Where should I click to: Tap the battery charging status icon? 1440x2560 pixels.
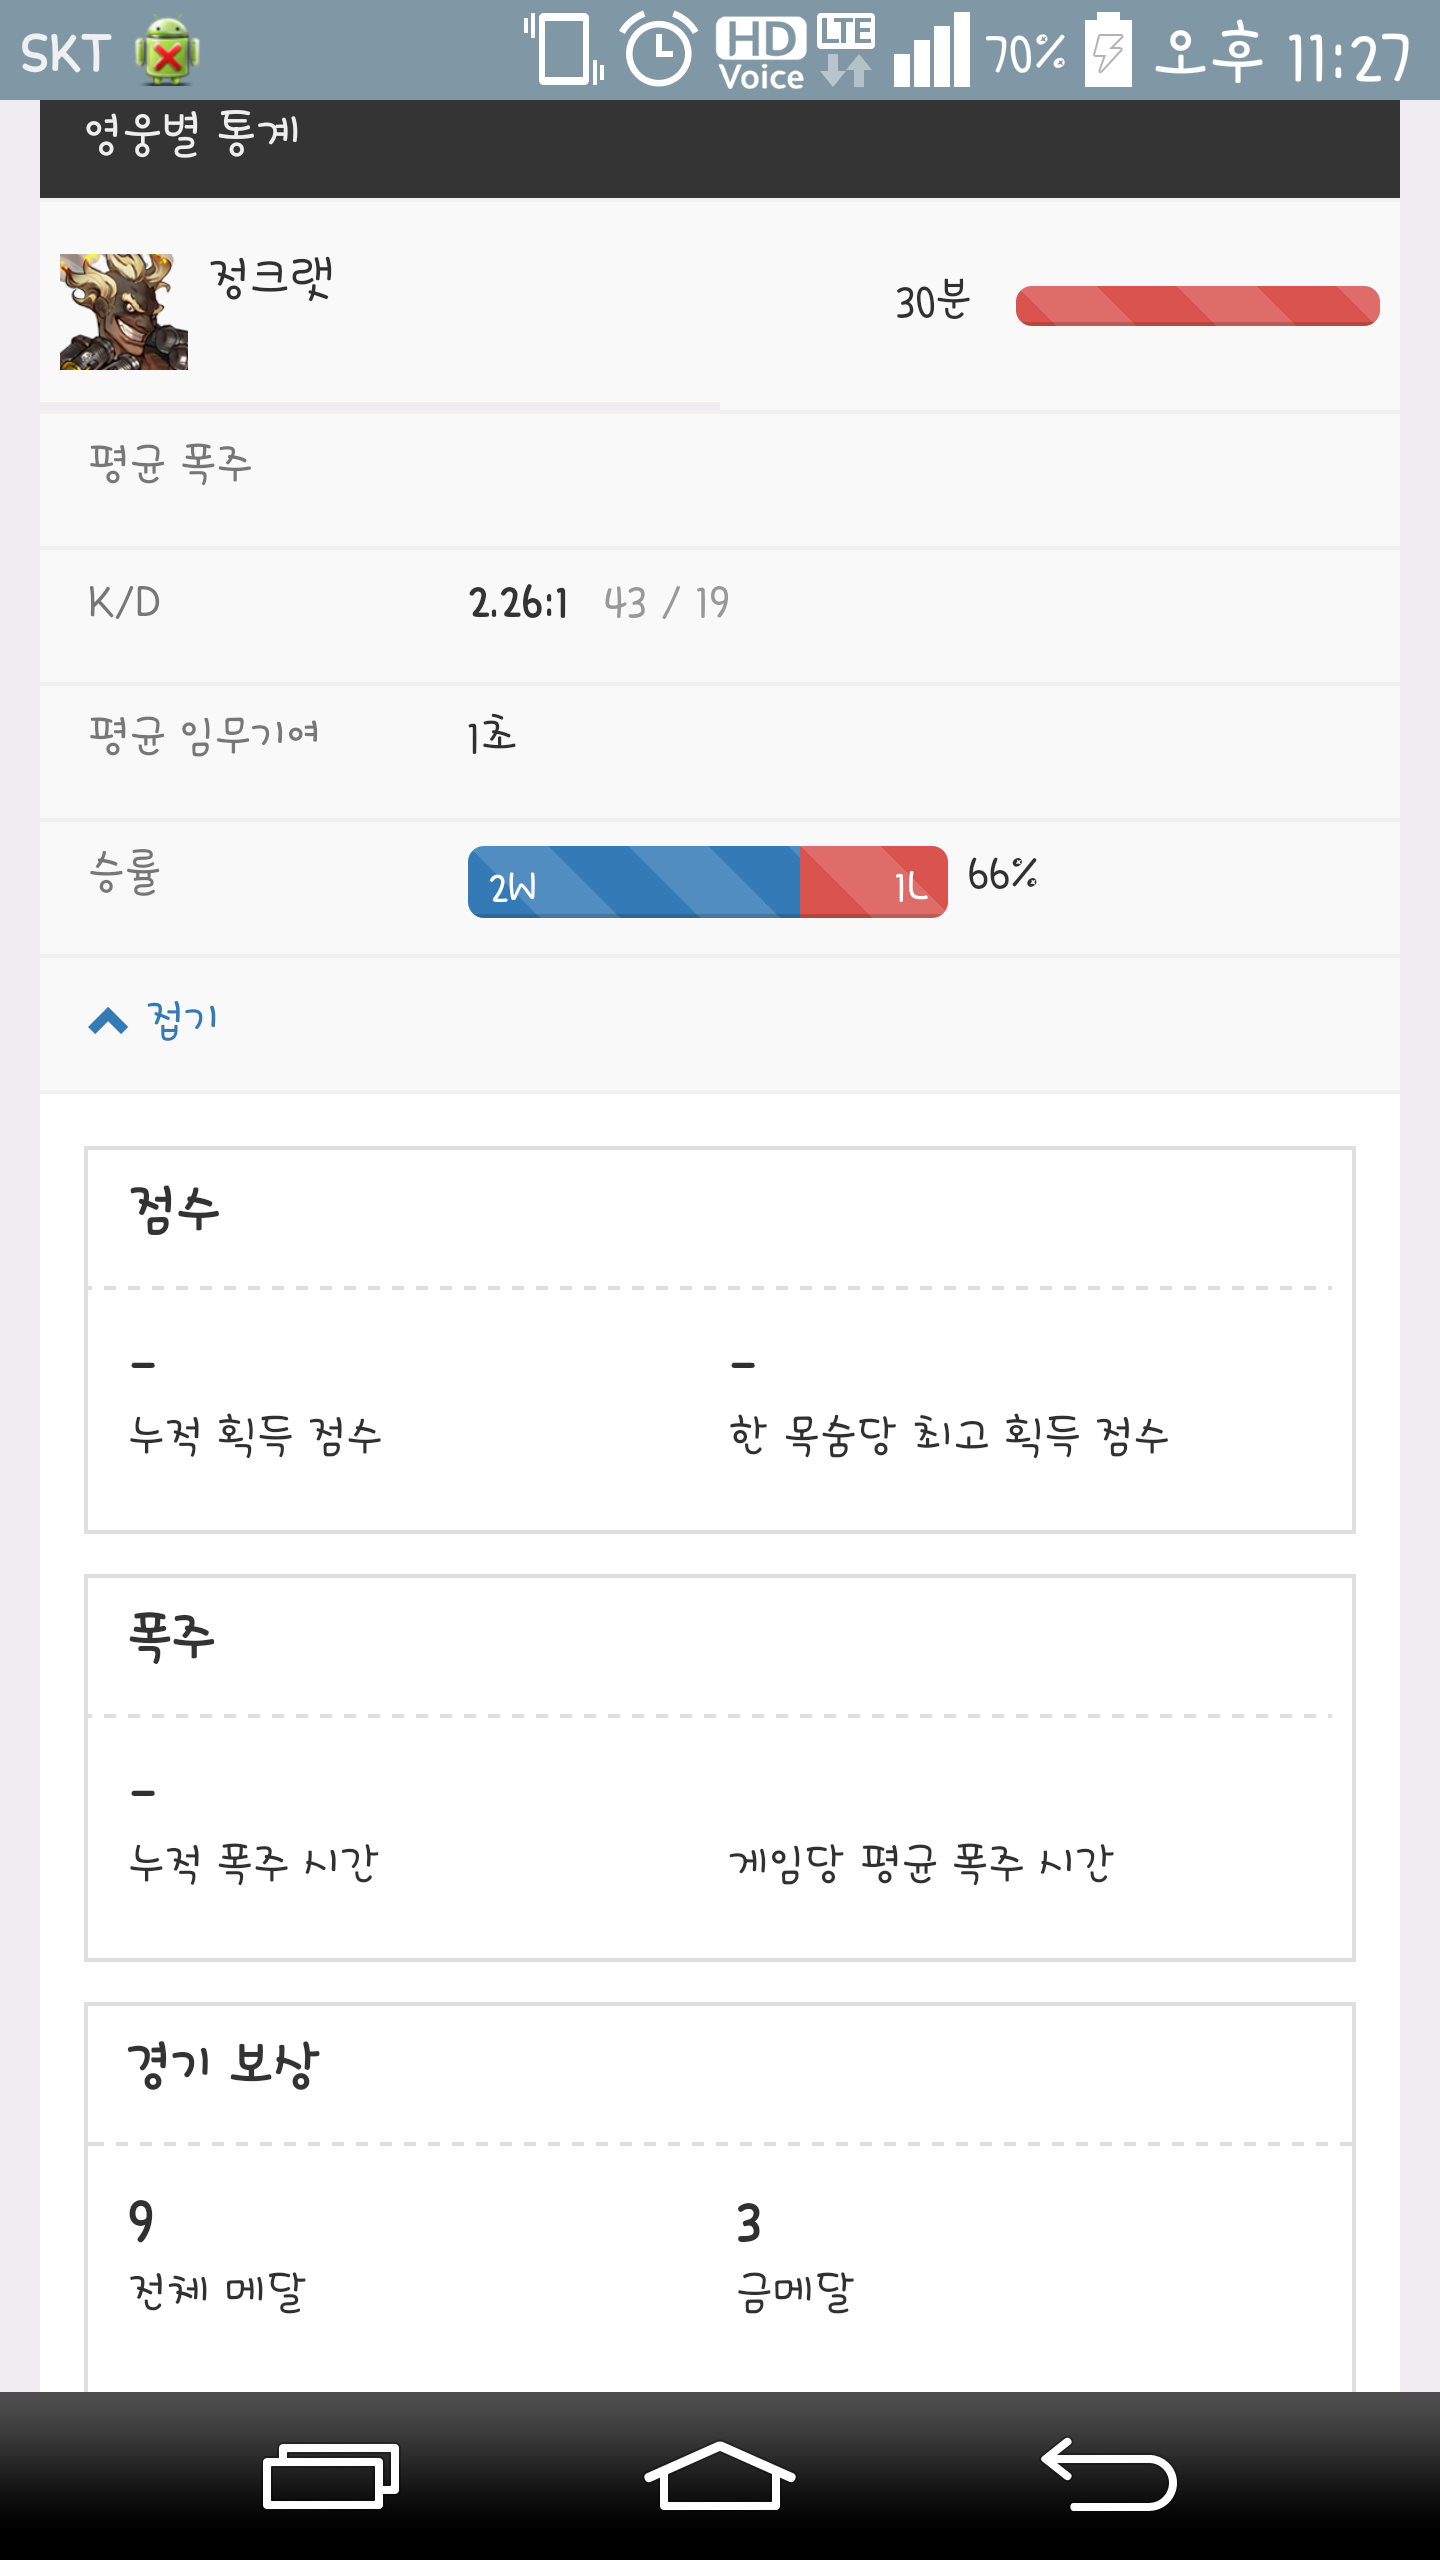1108,50
